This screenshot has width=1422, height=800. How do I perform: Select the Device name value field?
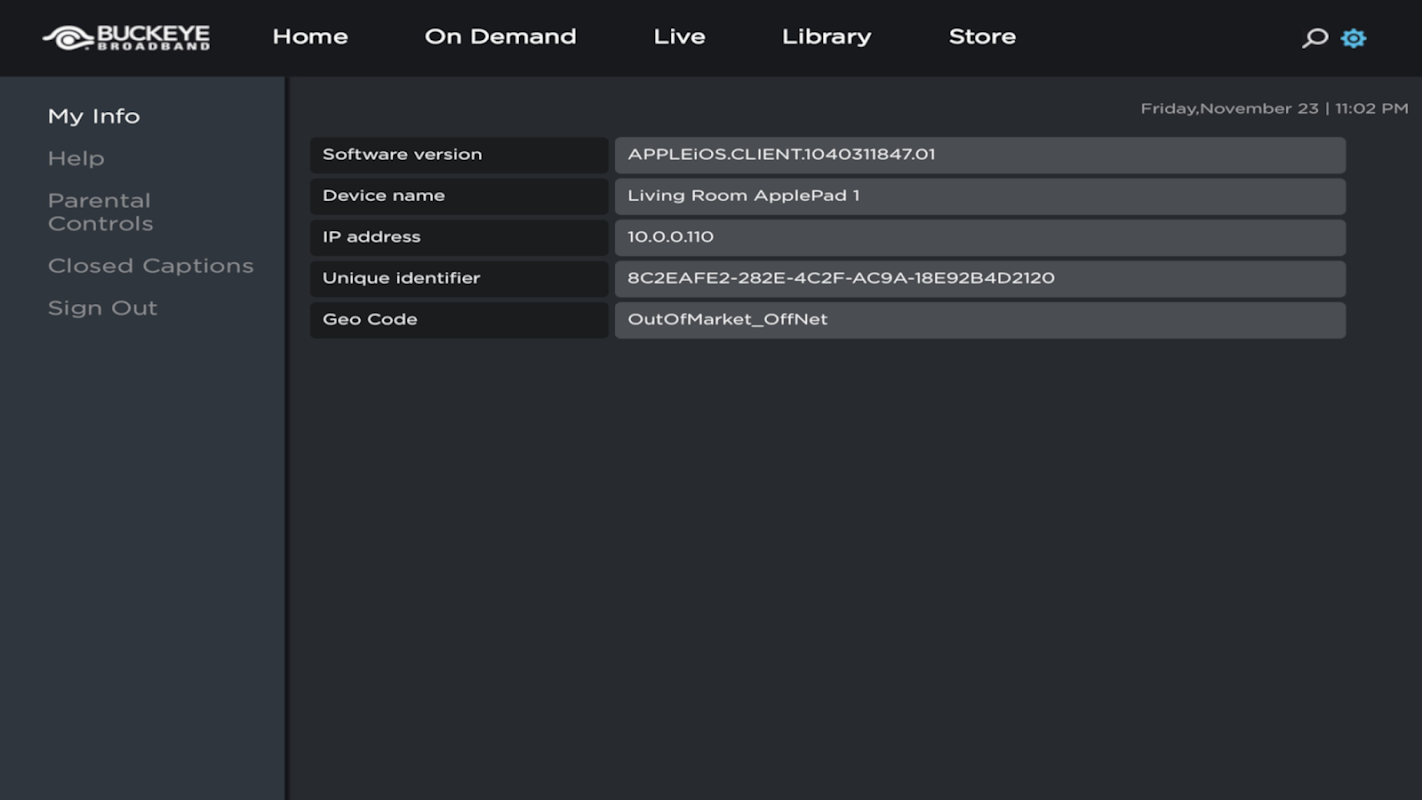(980, 196)
